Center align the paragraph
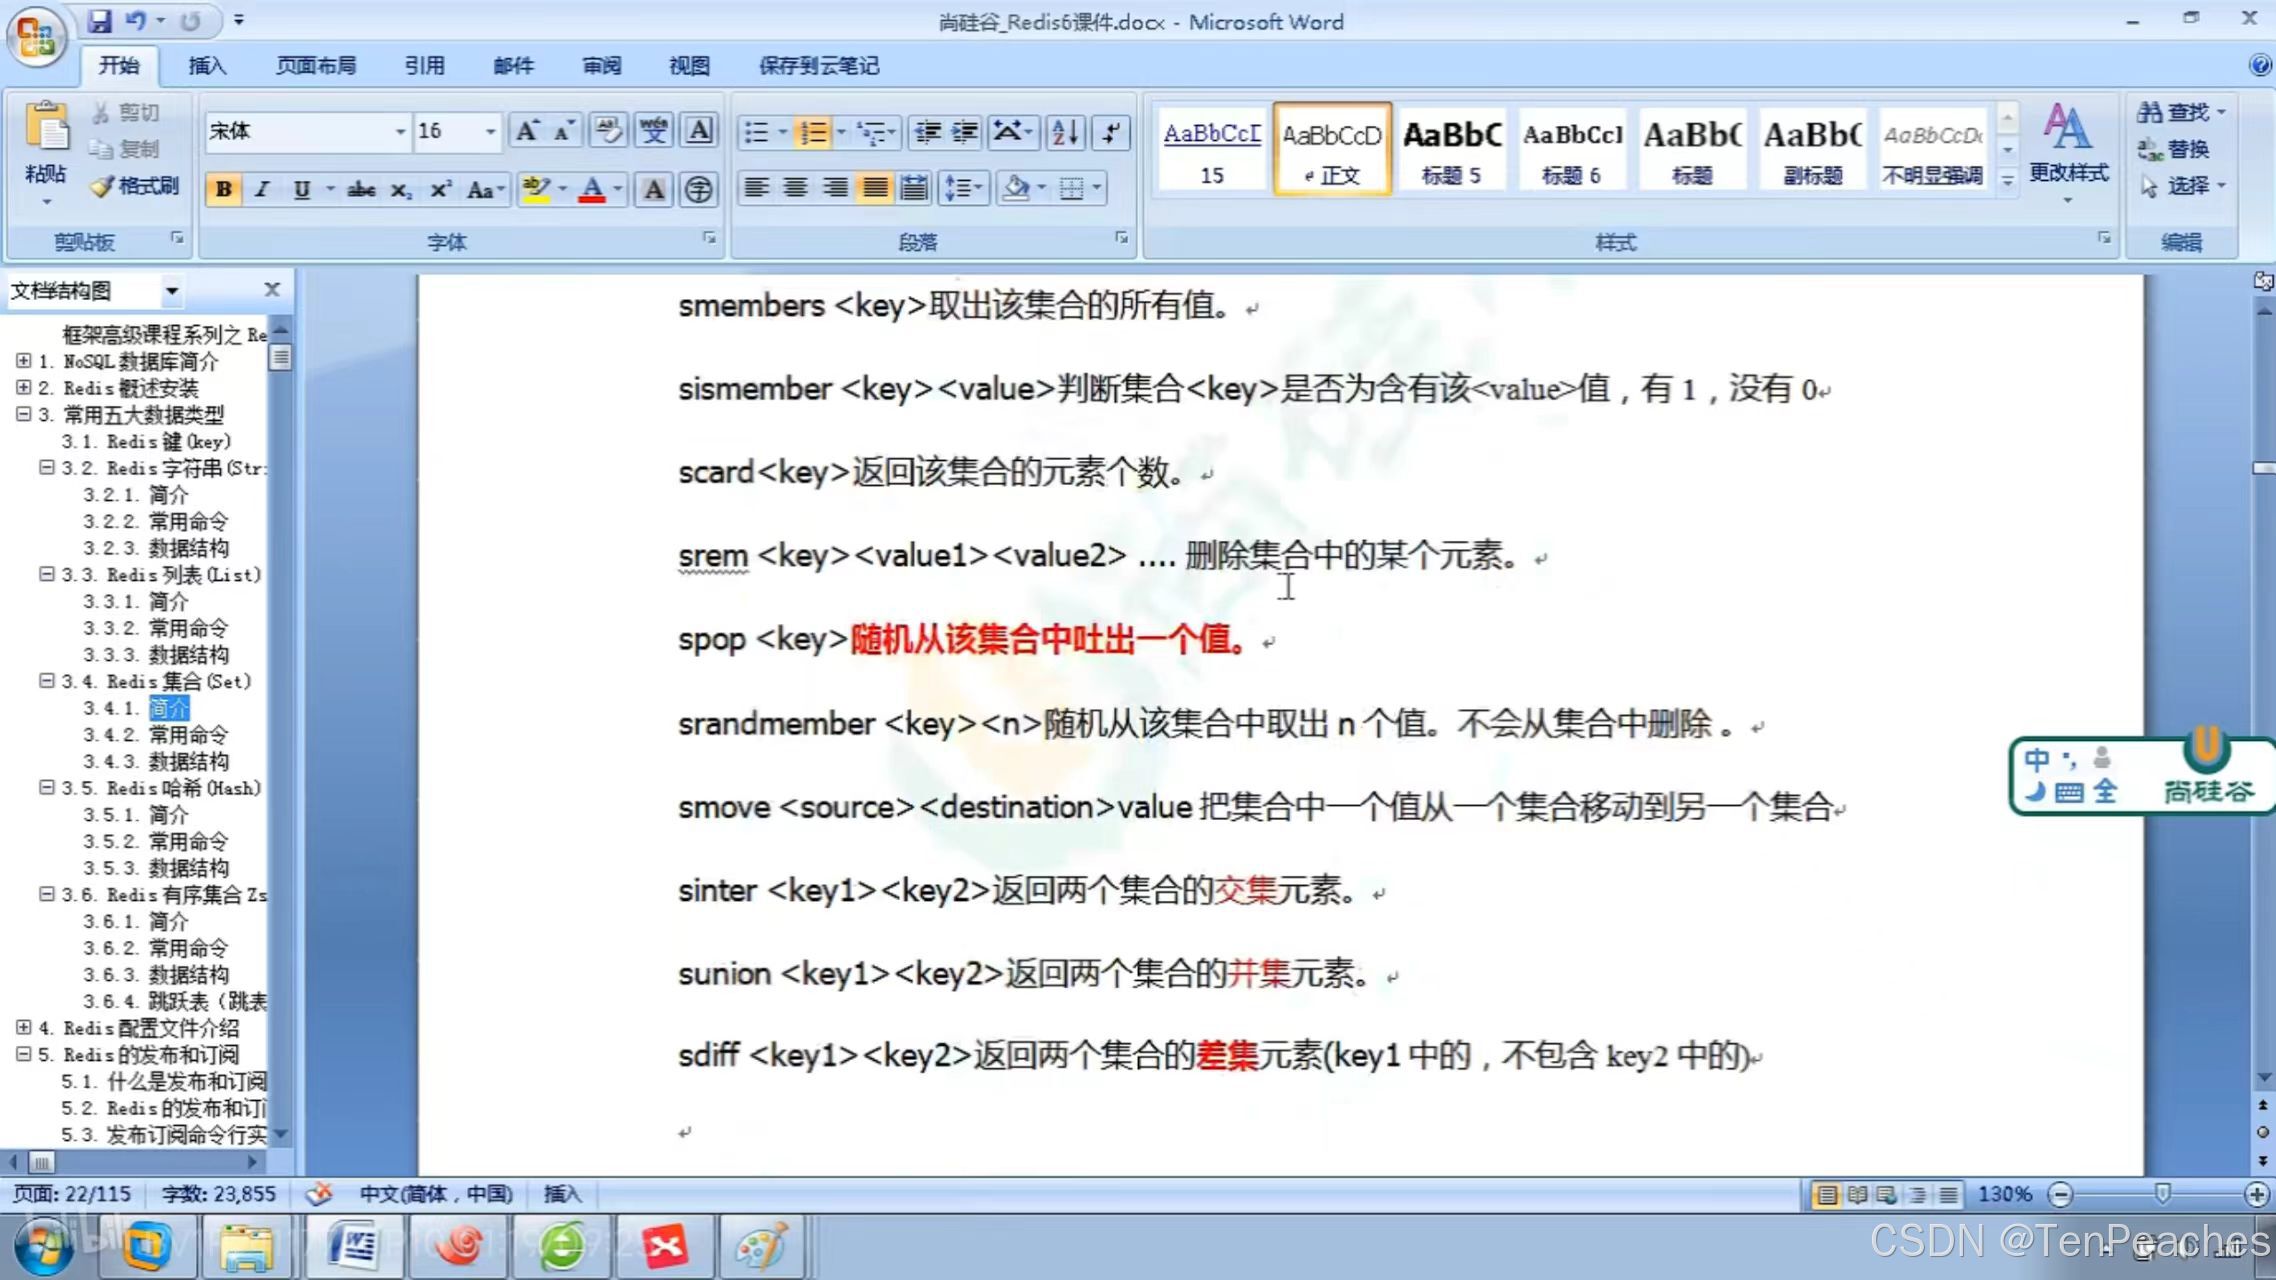 (796, 188)
